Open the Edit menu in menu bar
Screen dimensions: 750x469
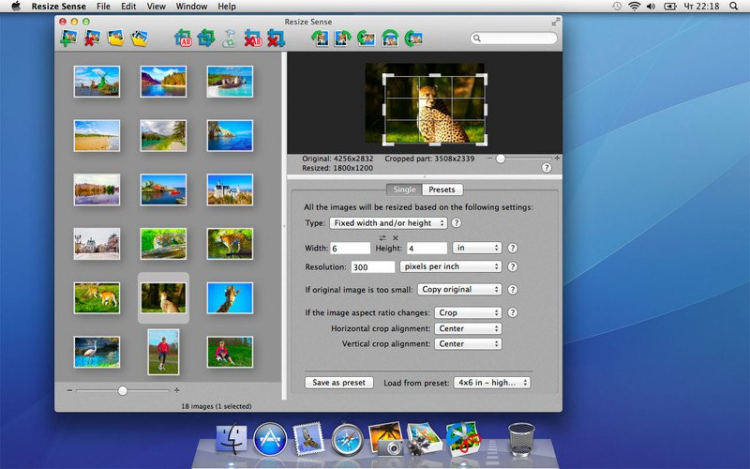tap(128, 6)
